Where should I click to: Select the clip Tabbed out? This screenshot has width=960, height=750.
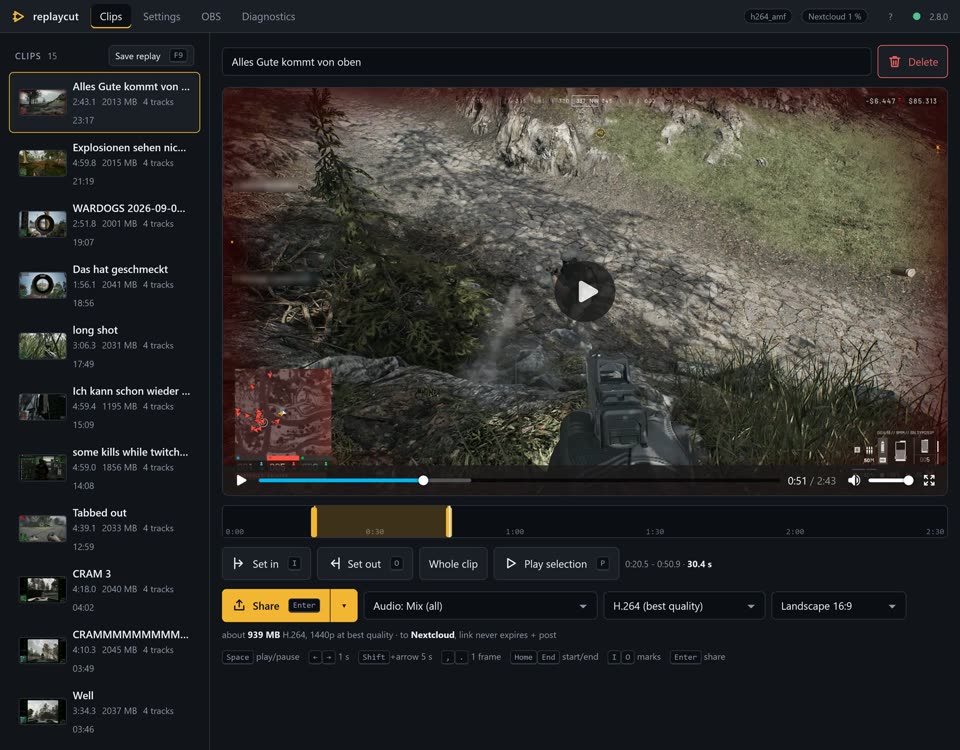tap(105, 529)
